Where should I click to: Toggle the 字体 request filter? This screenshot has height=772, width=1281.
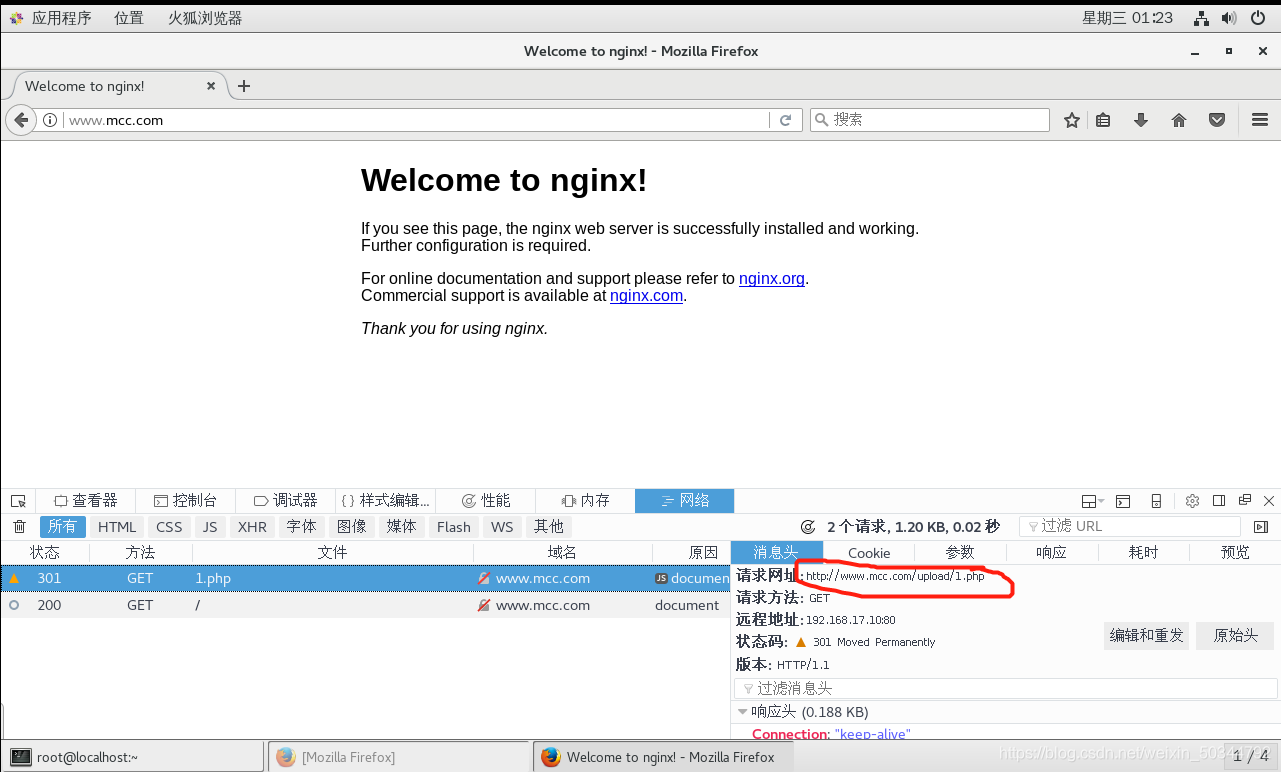[x=301, y=527]
